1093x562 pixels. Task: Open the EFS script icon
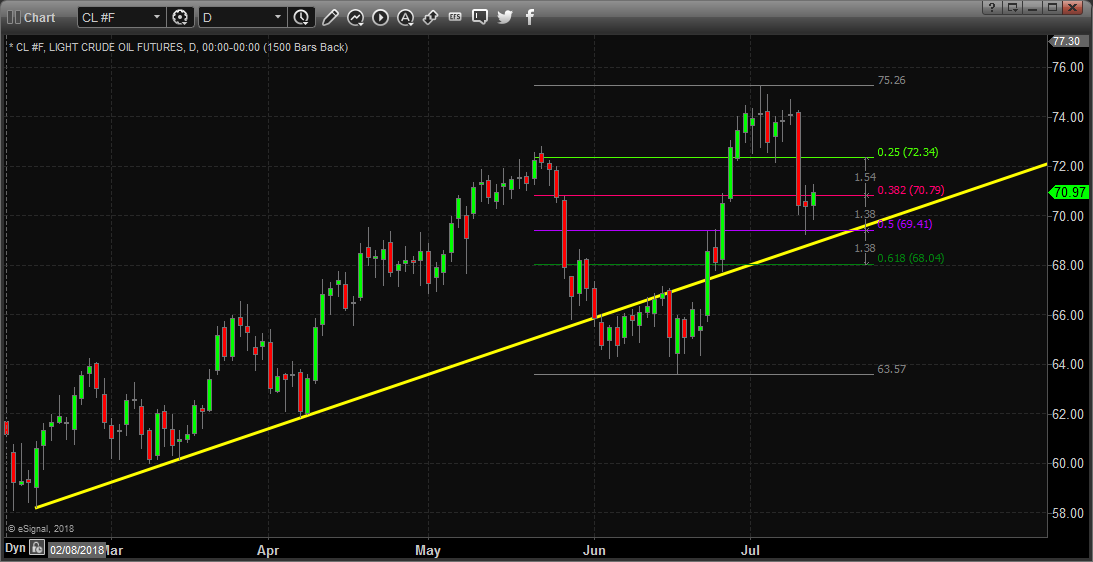click(x=454, y=17)
